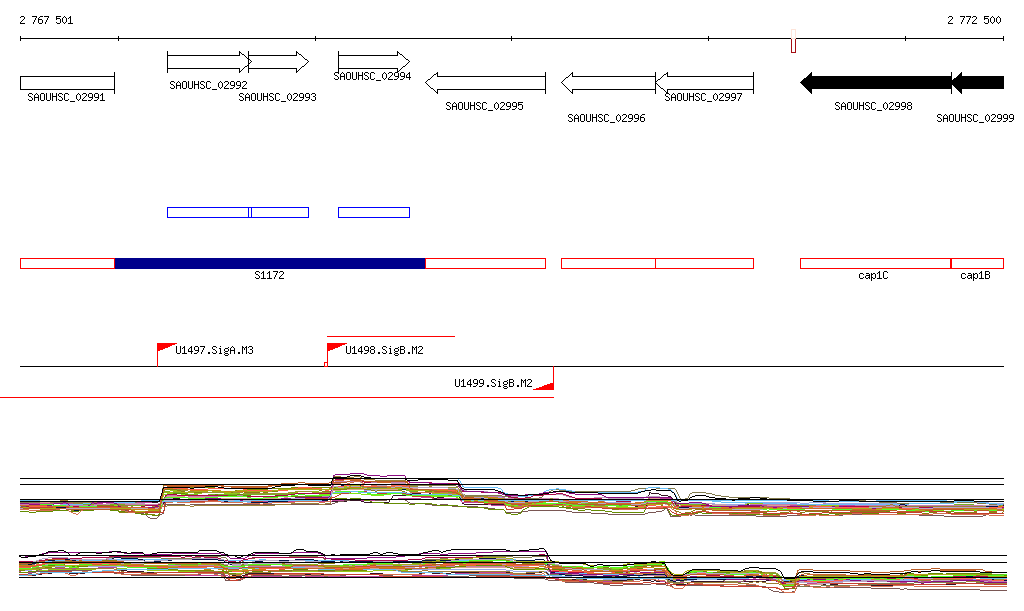Select the black SAOUHSC_02999 gene arrow

tap(977, 83)
